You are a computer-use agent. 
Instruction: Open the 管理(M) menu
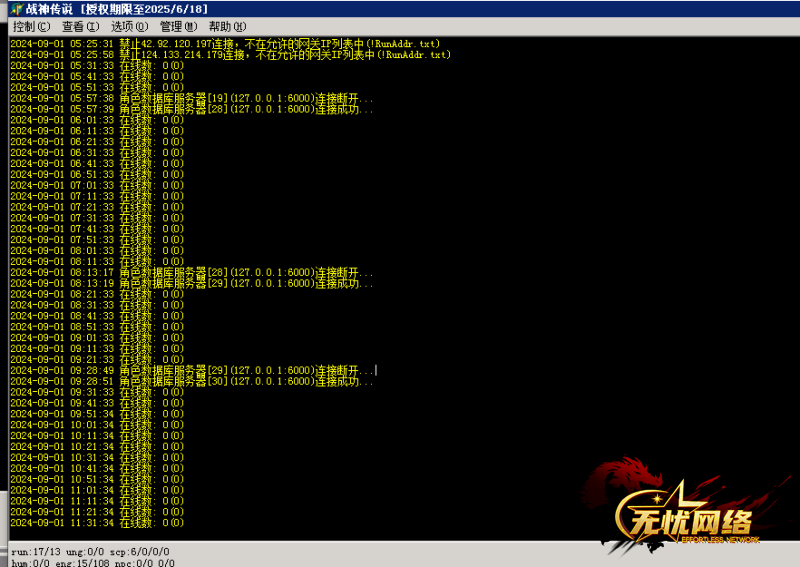coord(178,26)
